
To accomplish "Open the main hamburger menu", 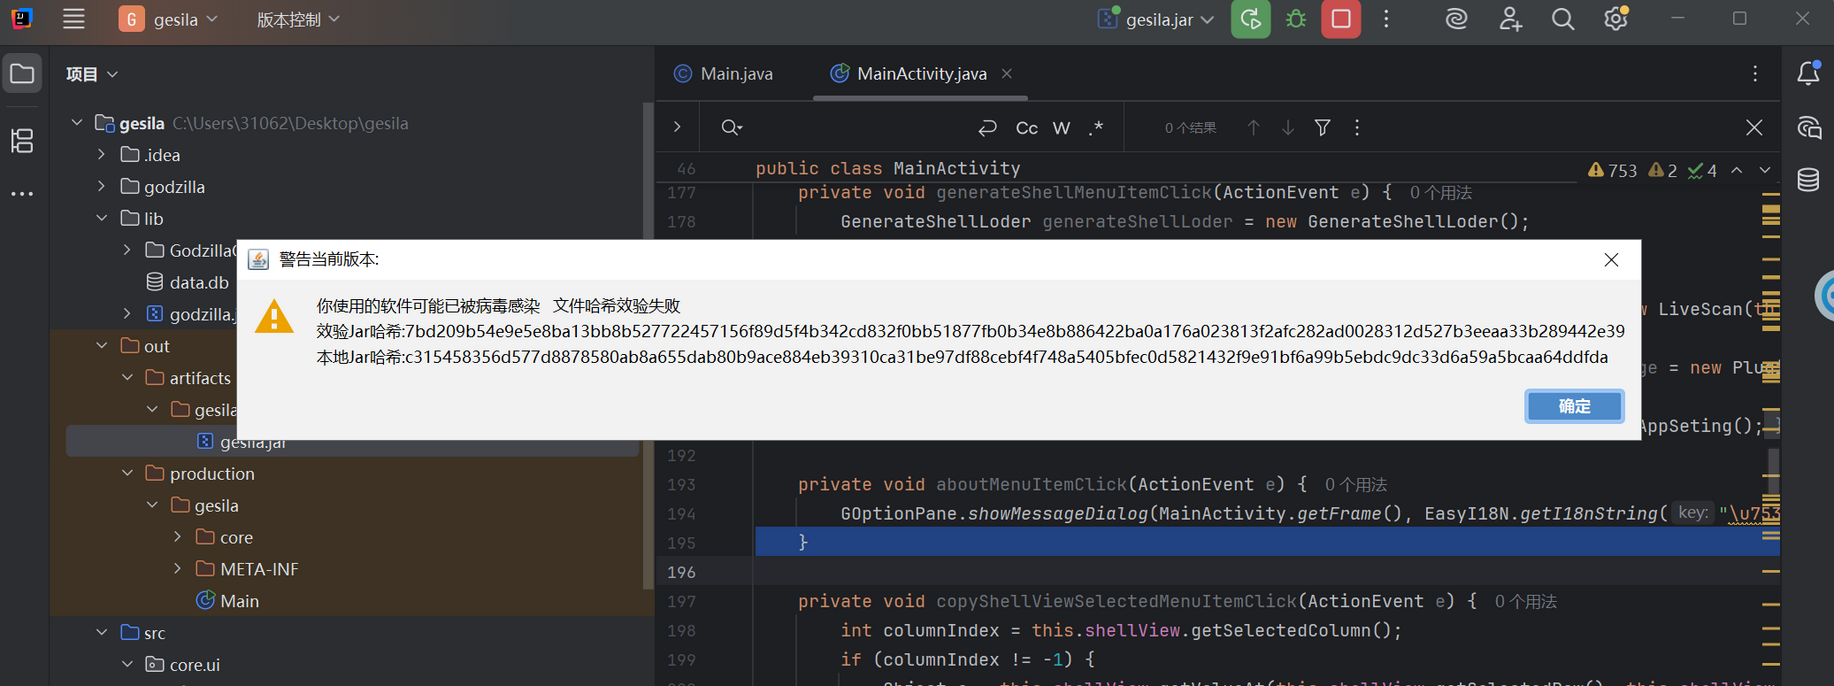I will [x=74, y=19].
